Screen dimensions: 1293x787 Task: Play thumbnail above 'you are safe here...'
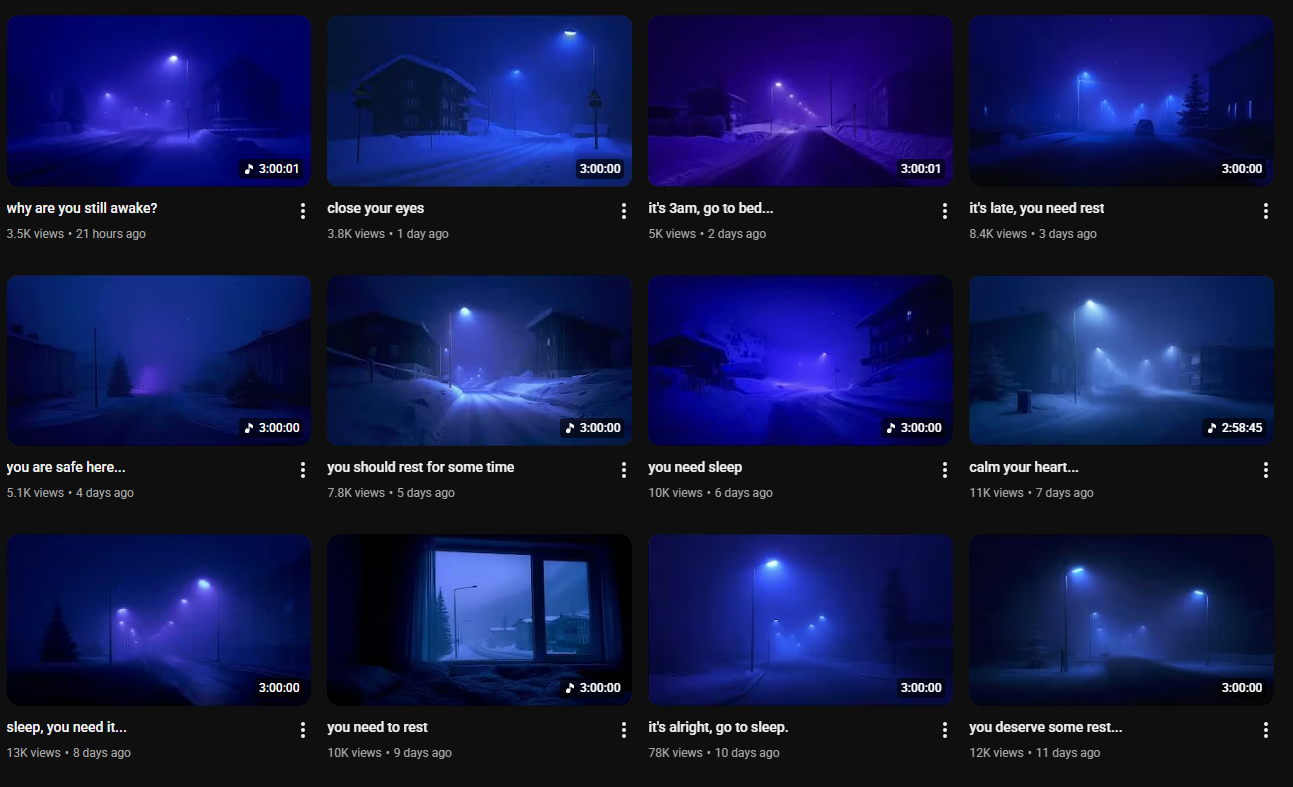[159, 360]
